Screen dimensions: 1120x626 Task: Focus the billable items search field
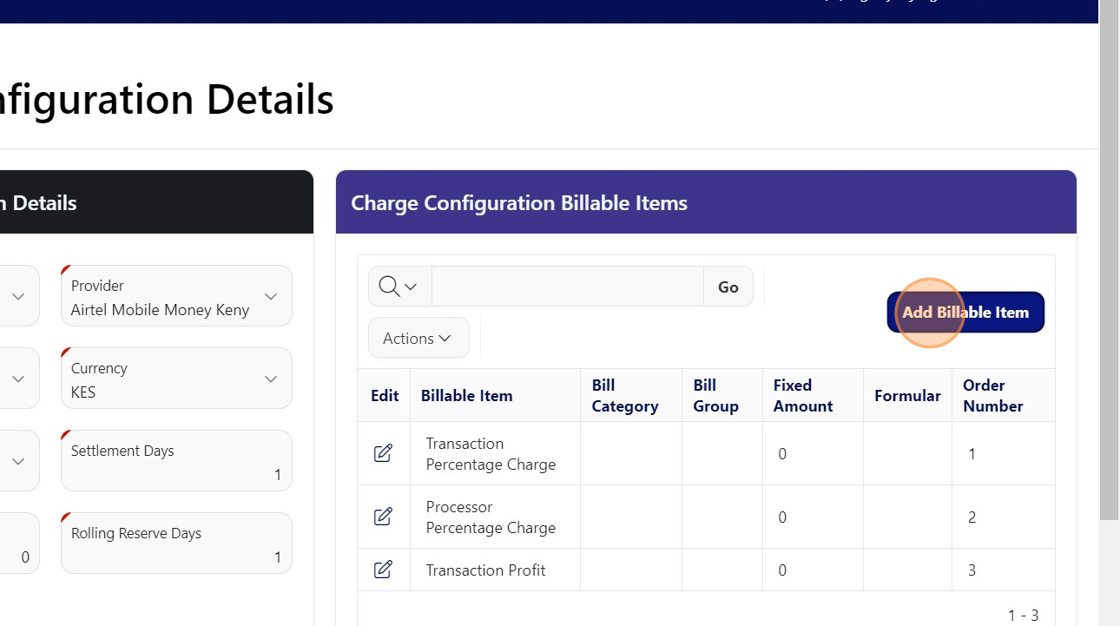[x=567, y=287]
